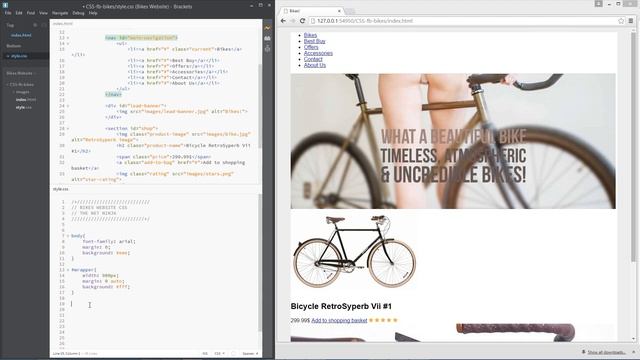Open the Edit menu in Brackets
Screen dimensions: 640x360
tap(19, 13)
